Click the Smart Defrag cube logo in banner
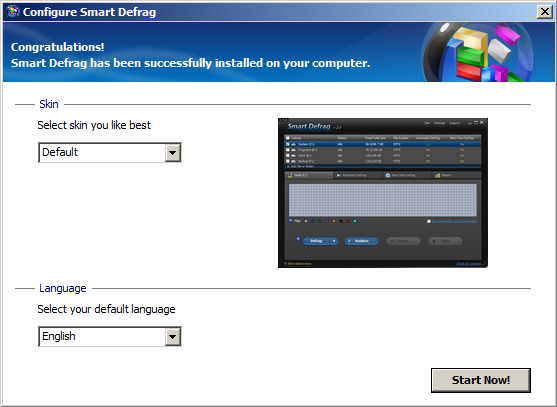This screenshot has width=557, height=407. pyautogui.click(x=478, y=52)
